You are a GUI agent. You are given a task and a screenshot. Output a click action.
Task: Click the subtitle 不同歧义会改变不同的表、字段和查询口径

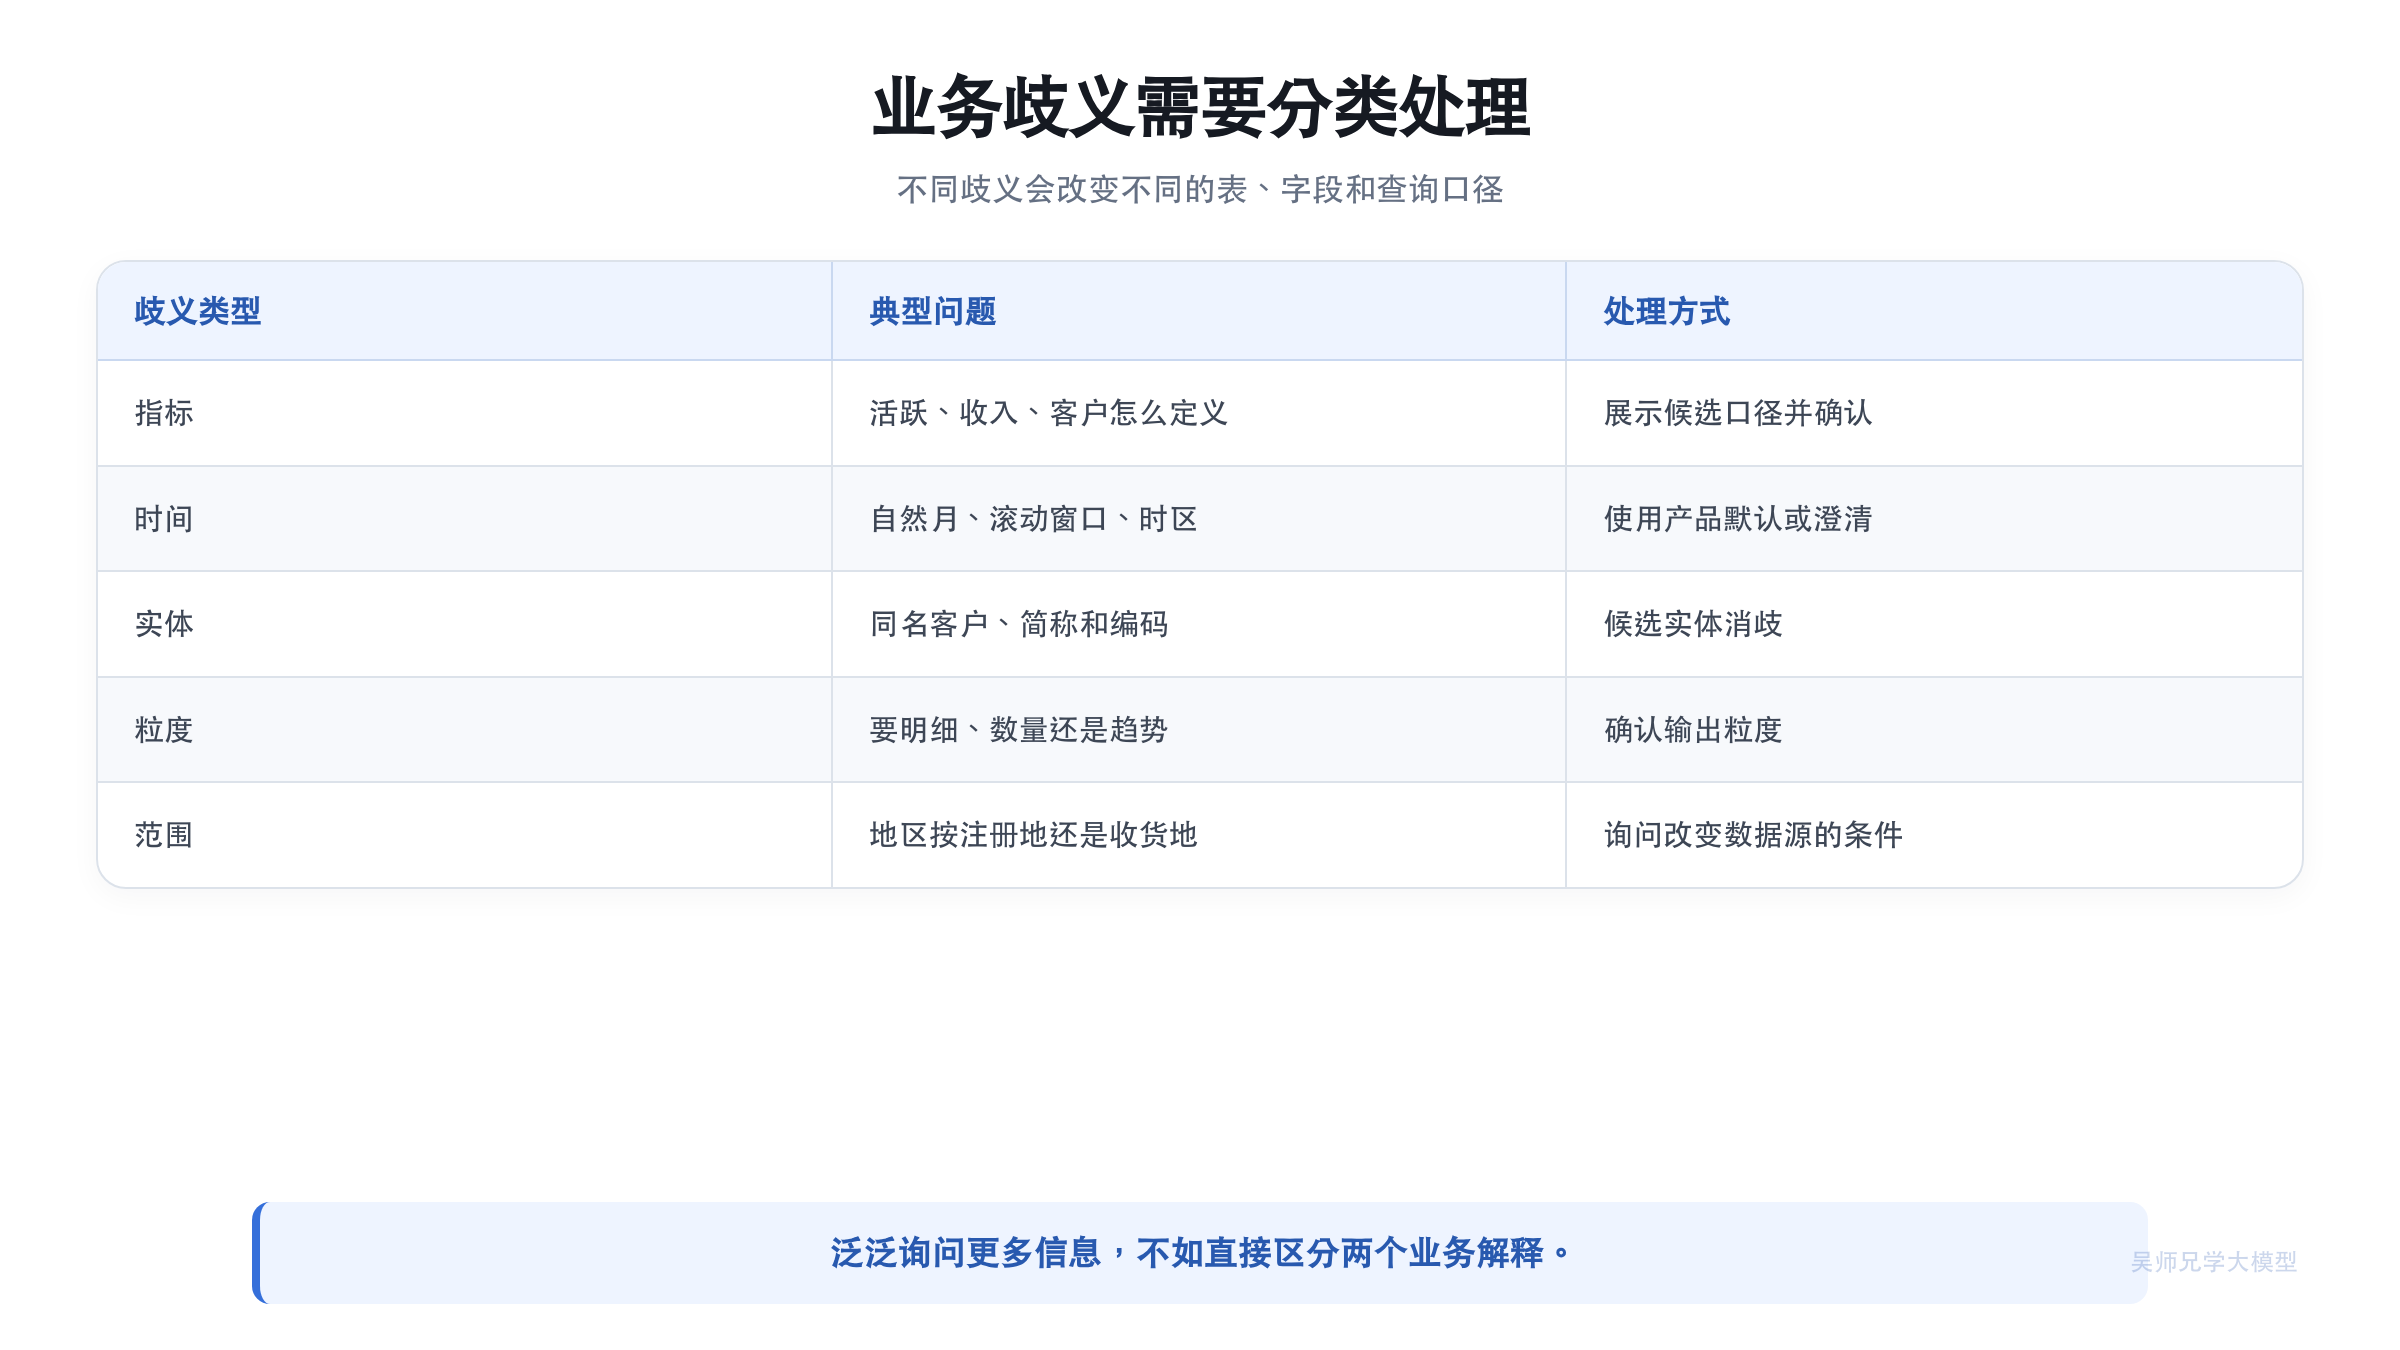tap(1200, 189)
